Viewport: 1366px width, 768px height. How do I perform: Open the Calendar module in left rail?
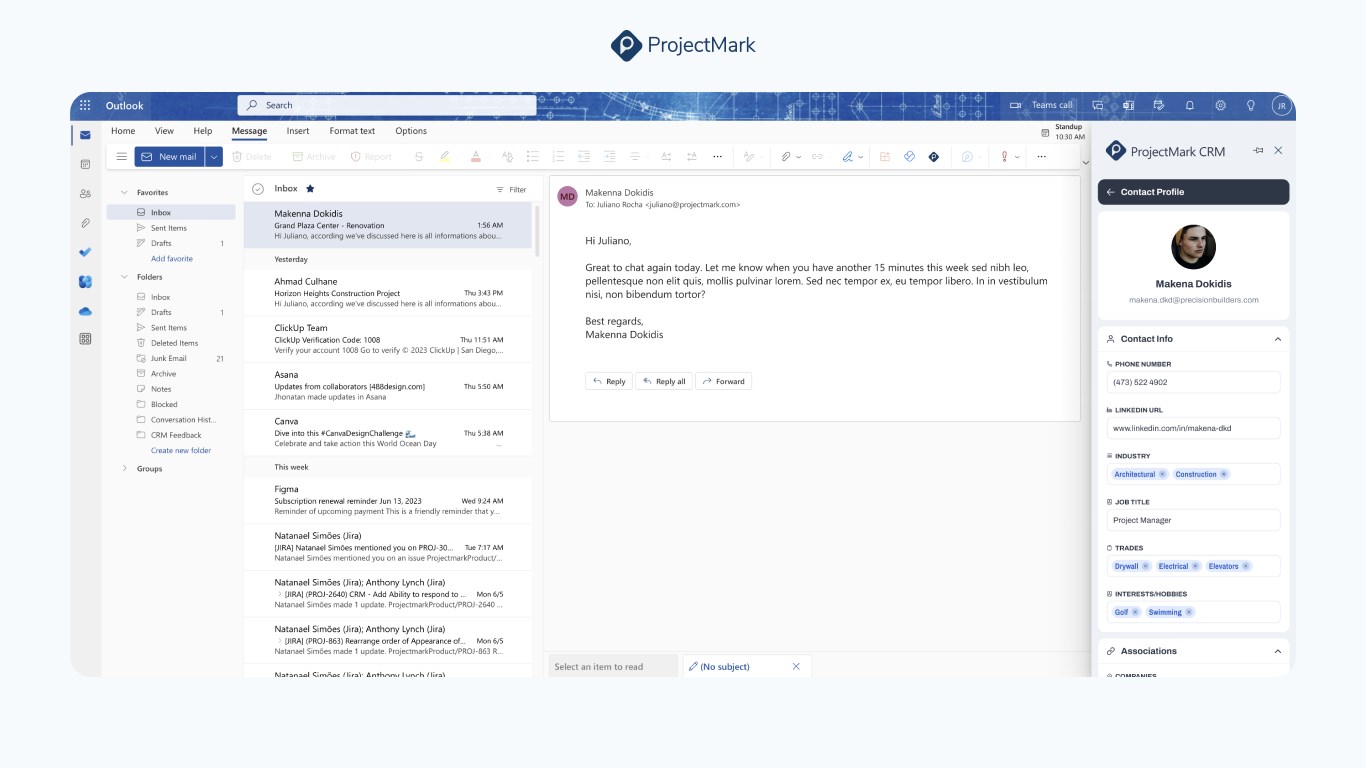tap(85, 164)
